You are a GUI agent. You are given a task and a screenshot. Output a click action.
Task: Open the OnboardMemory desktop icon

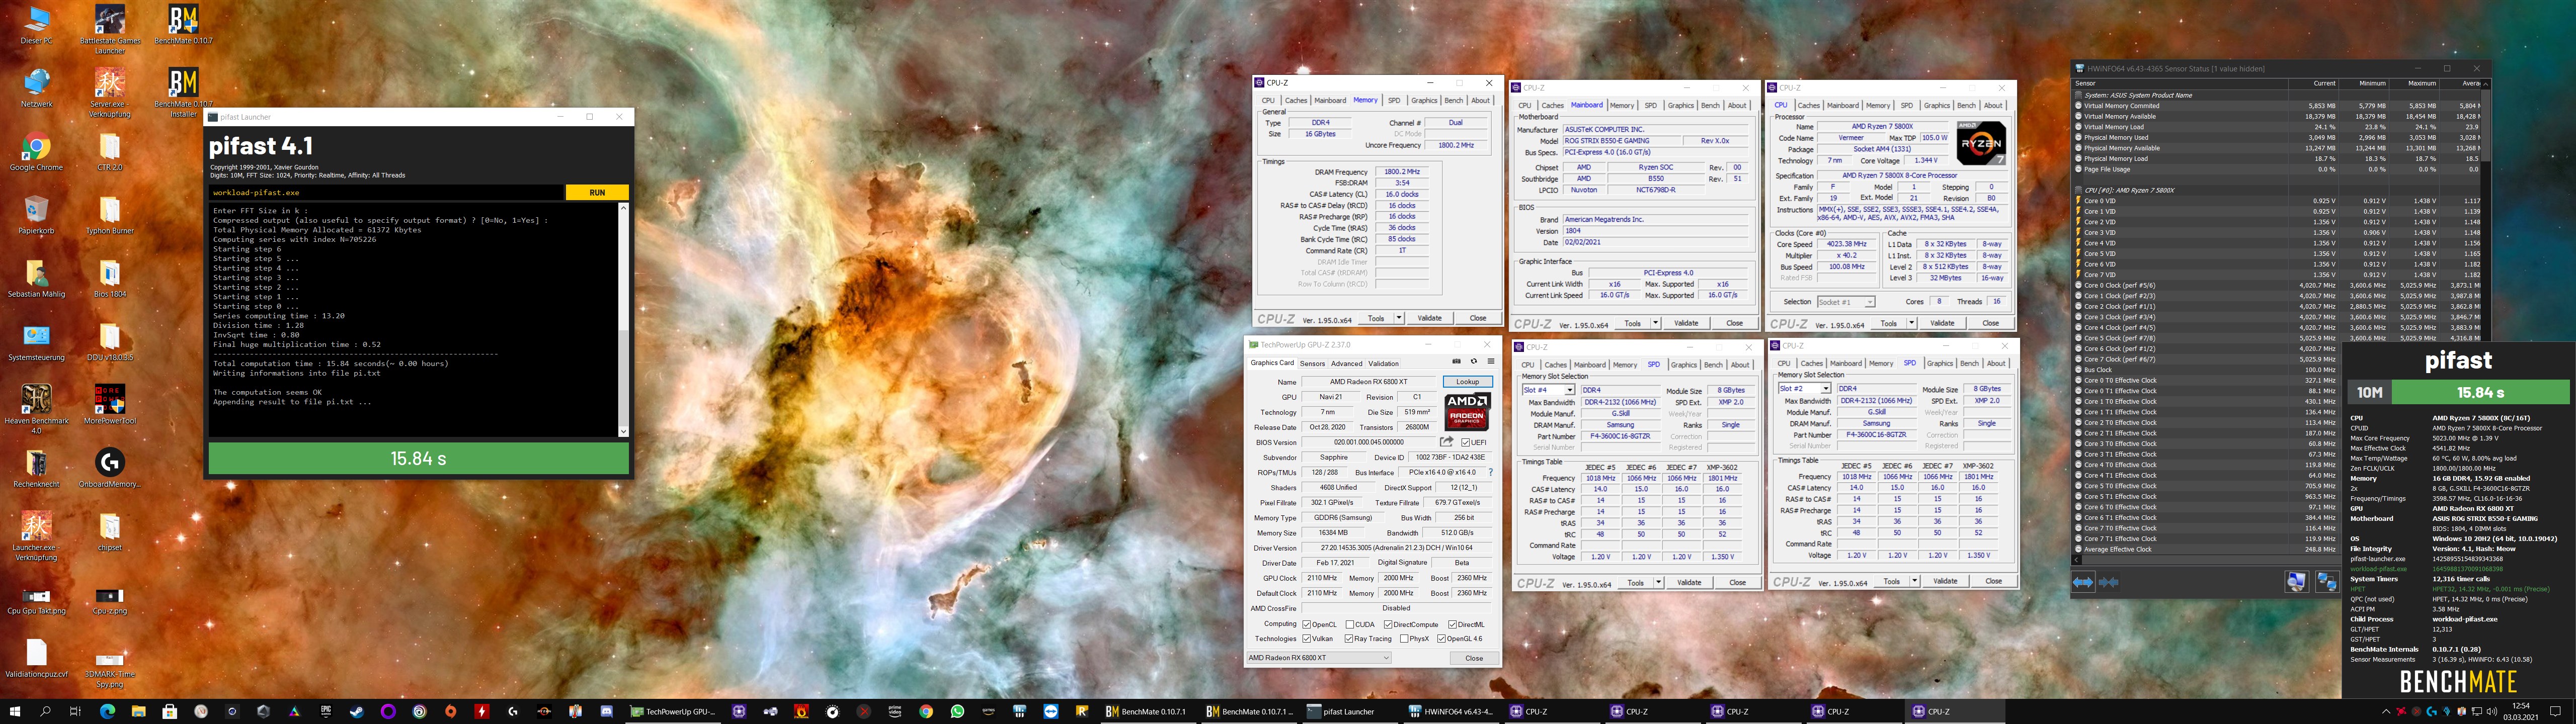(110, 467)
